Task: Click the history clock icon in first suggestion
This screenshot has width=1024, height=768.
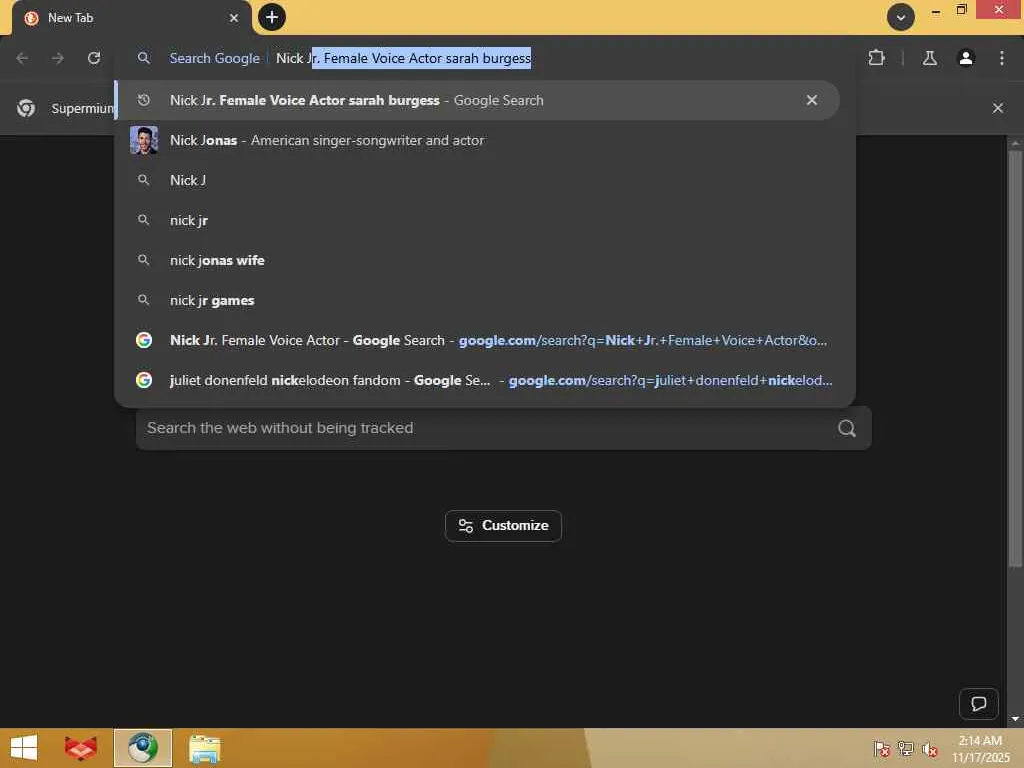Action: click(144, 100)
